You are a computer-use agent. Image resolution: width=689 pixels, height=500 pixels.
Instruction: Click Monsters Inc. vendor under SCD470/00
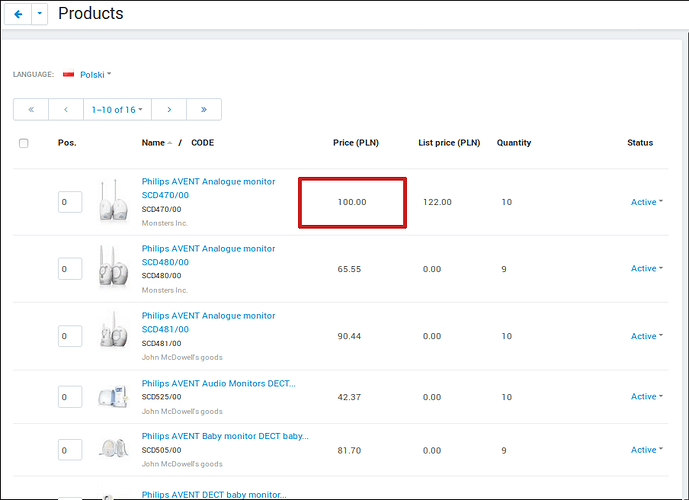(165, 223)
